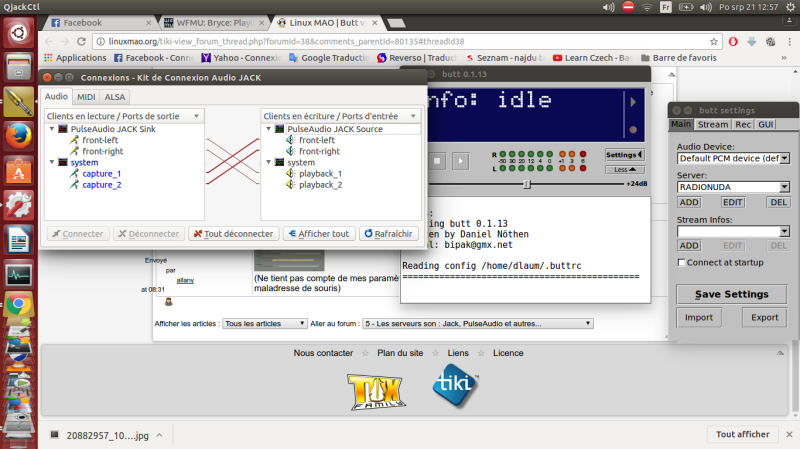800x449 pixels.
Task: Click the arrow on butt display edge
Action: point(633,102)
